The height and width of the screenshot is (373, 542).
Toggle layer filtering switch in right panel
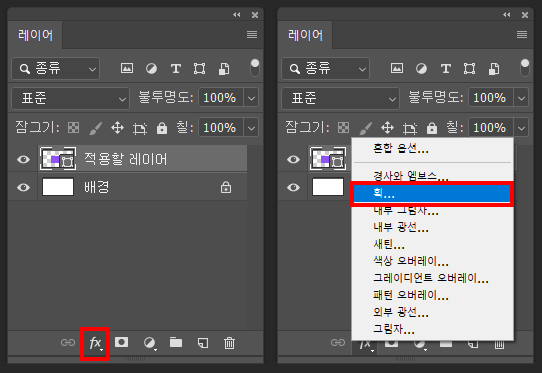click(x=525, y=68)
